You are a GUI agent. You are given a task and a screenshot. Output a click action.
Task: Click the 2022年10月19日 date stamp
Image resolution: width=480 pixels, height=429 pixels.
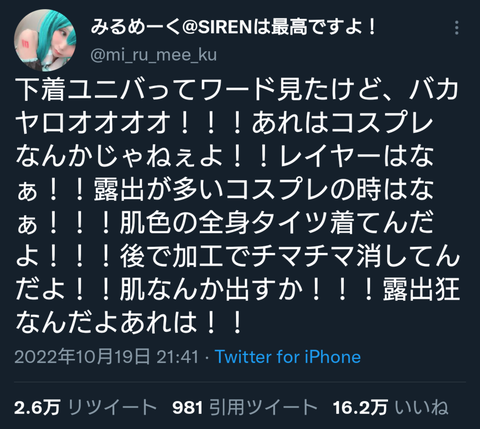coord(83,357)
